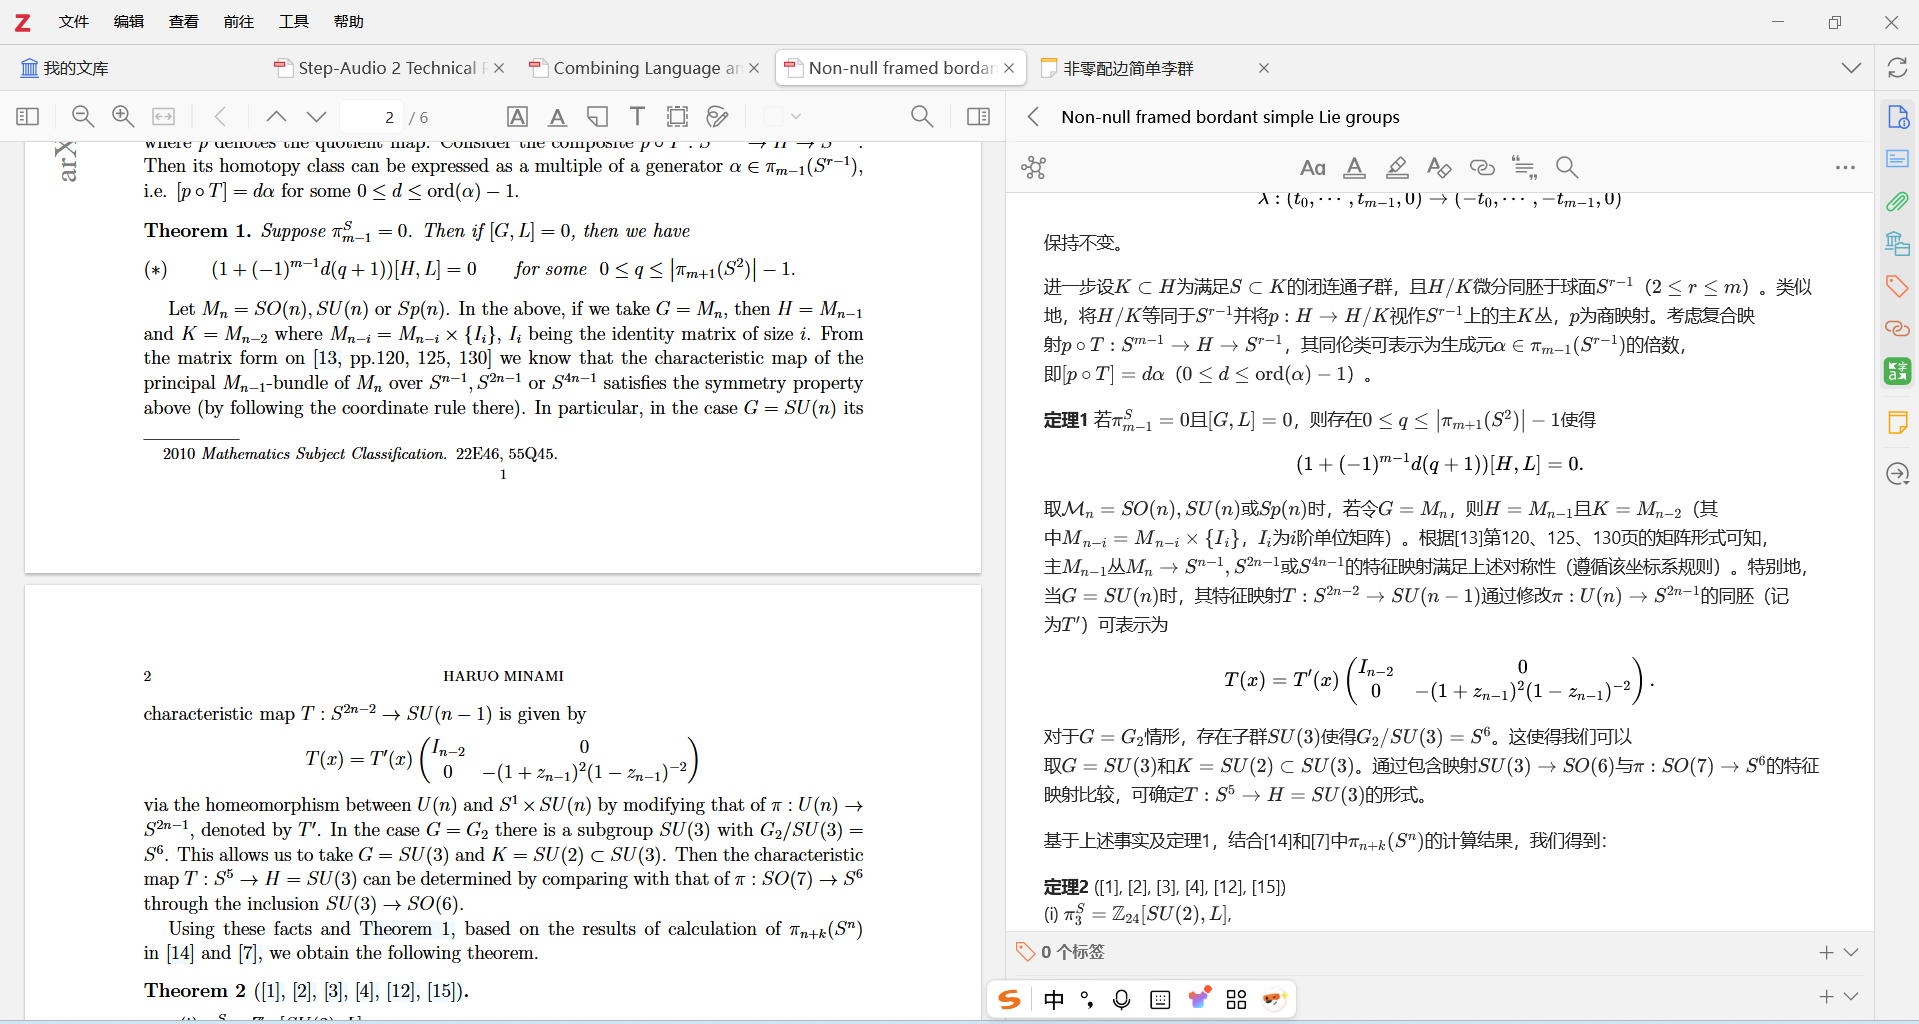Open attachments section in sidebar
This screenshot has height=1024, width=1919.
click(1897, 201)
